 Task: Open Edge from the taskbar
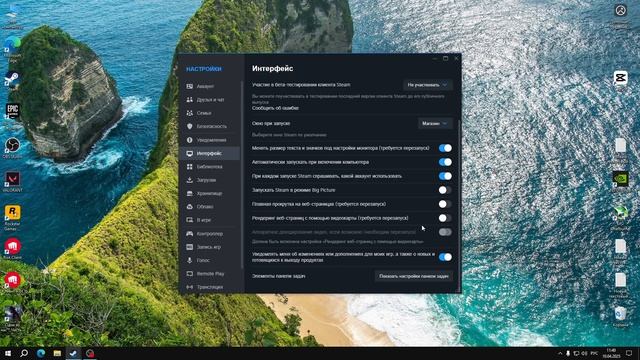(41, 353)
